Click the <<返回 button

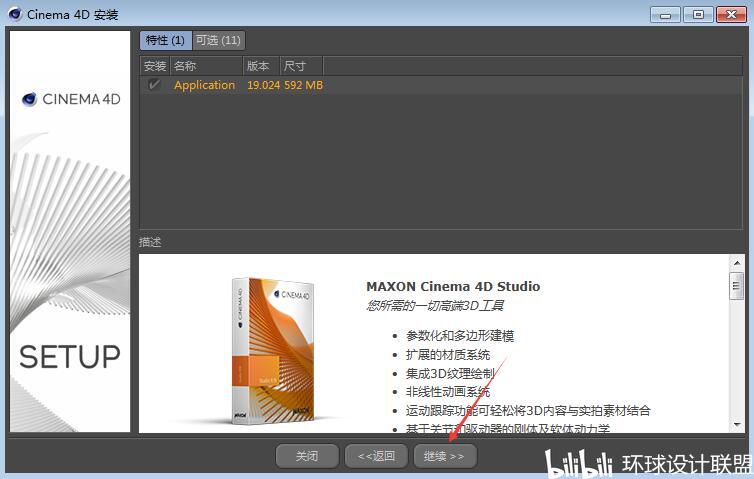click(376, 456)
